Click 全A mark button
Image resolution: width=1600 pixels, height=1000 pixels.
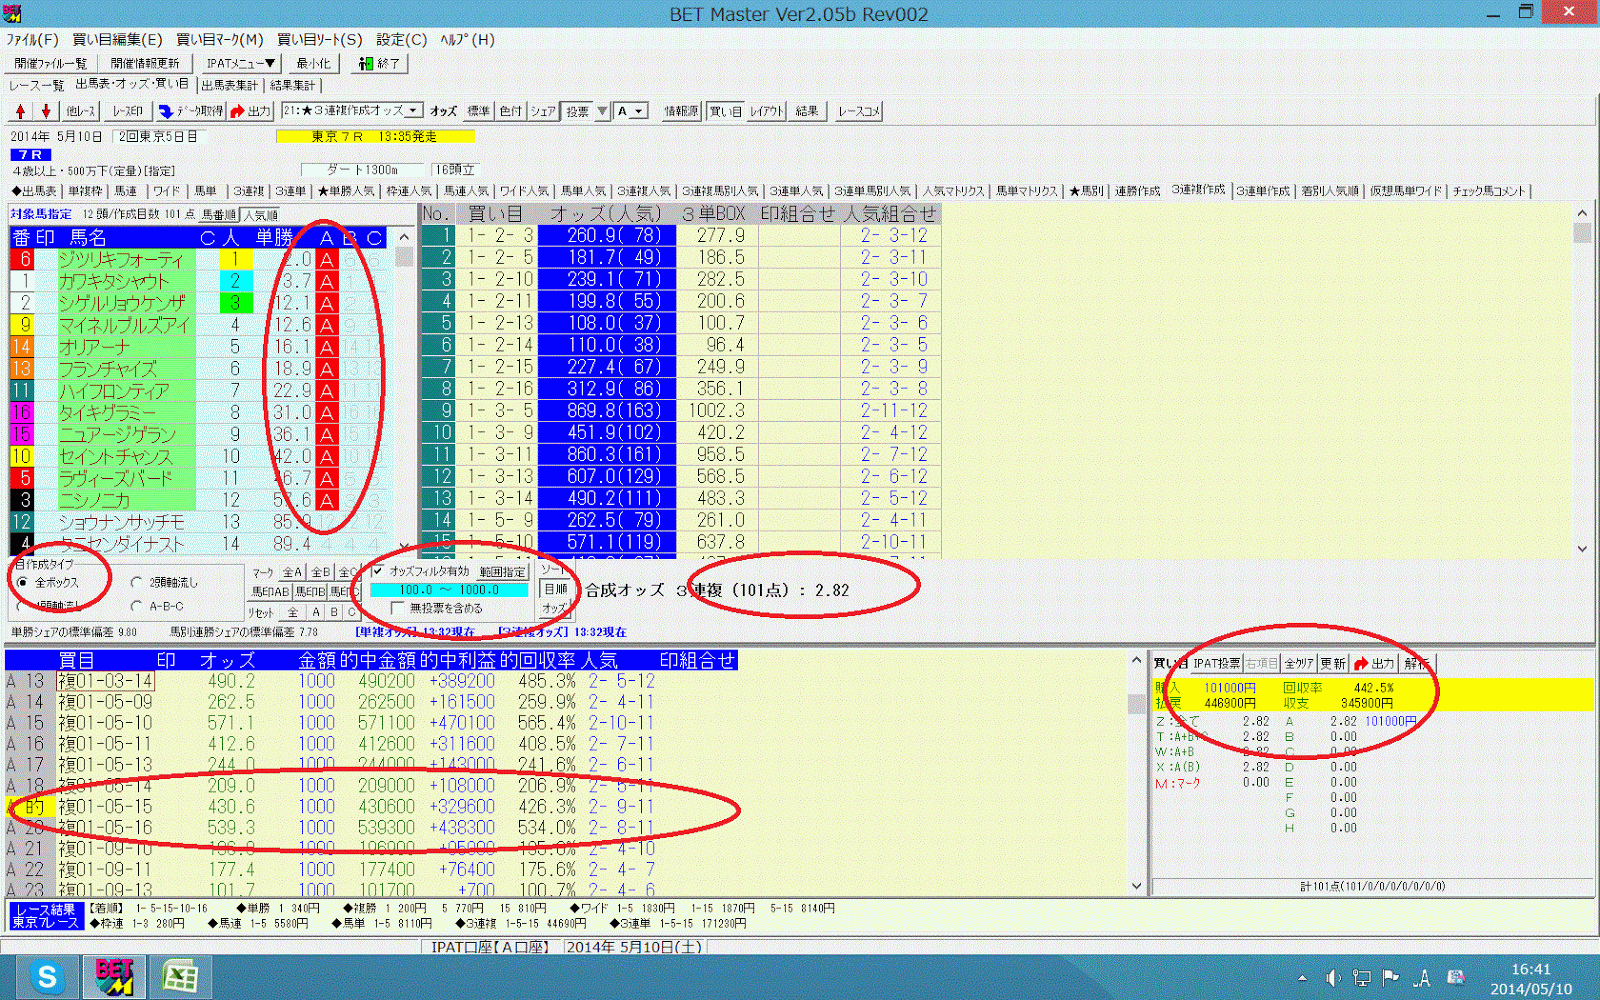(x=292, y=572)
